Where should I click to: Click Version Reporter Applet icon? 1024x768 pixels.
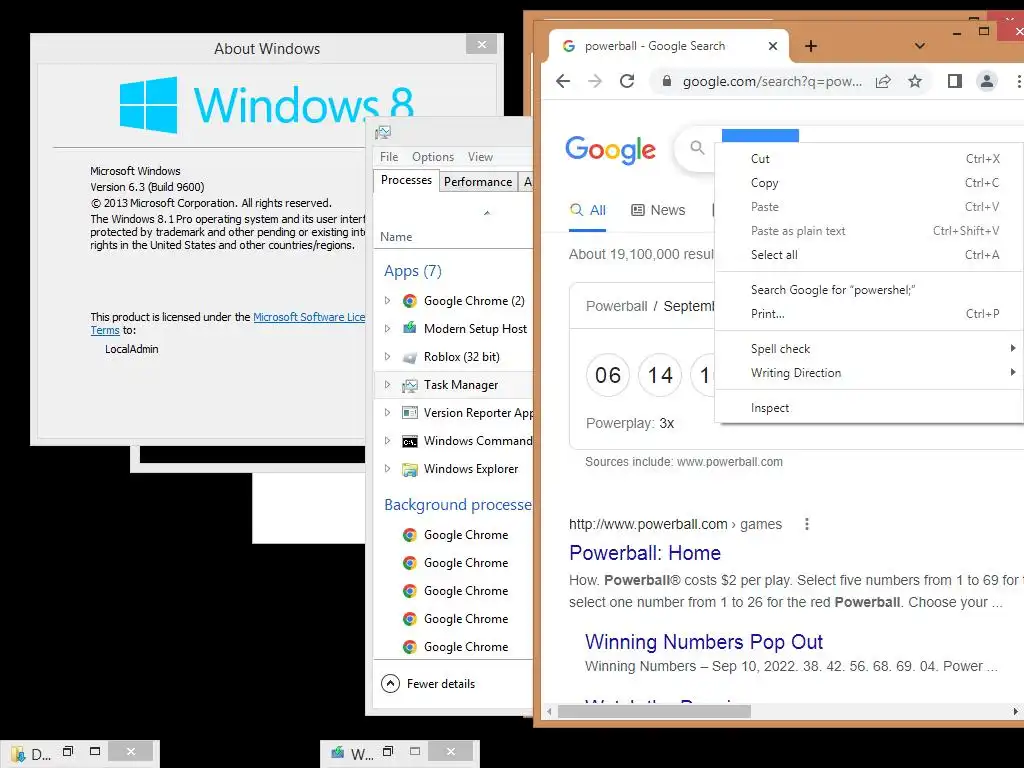409,413
